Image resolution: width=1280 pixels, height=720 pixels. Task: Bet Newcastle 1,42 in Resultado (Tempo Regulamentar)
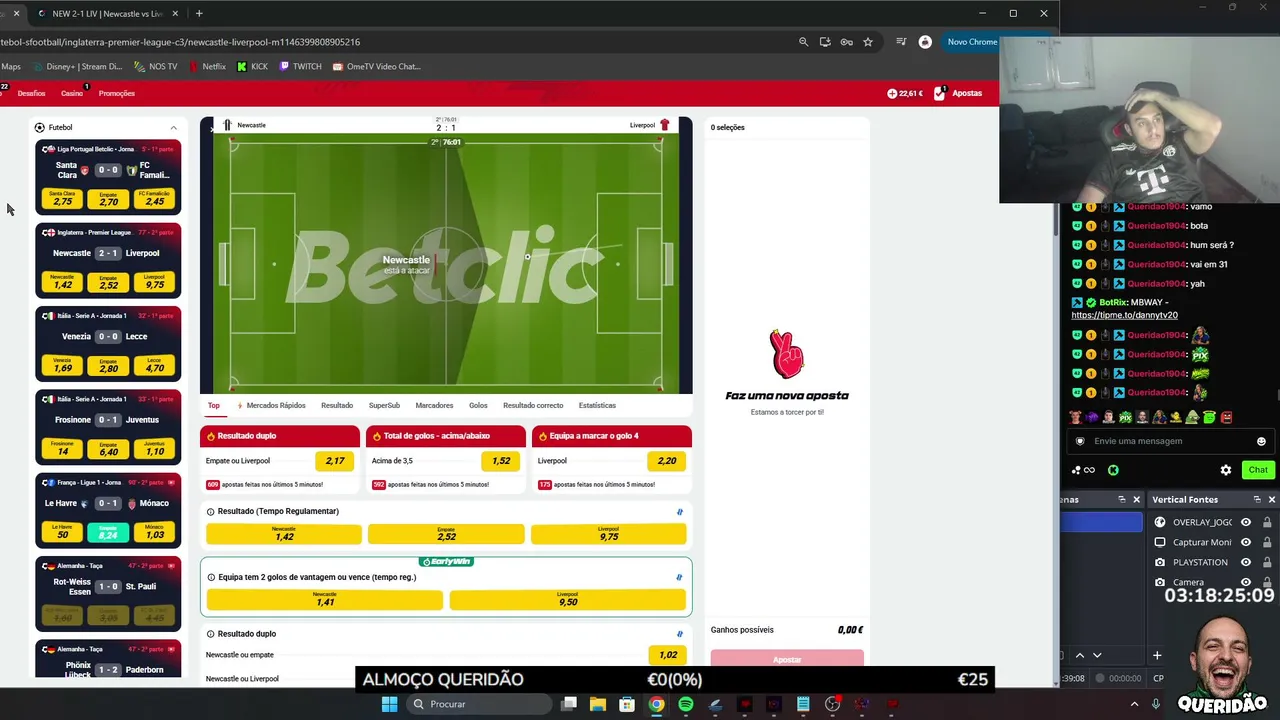point(284,534)
